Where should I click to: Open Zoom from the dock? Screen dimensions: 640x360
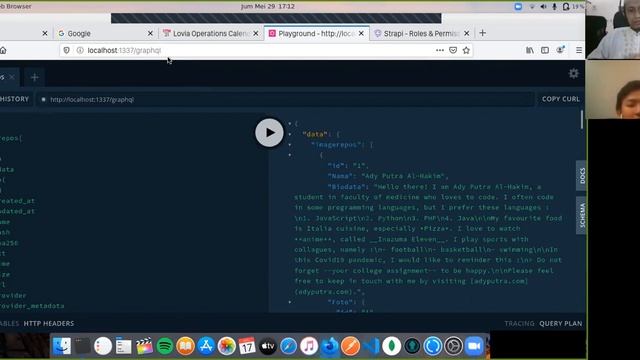pyautogui.click(x=474, y=346)
